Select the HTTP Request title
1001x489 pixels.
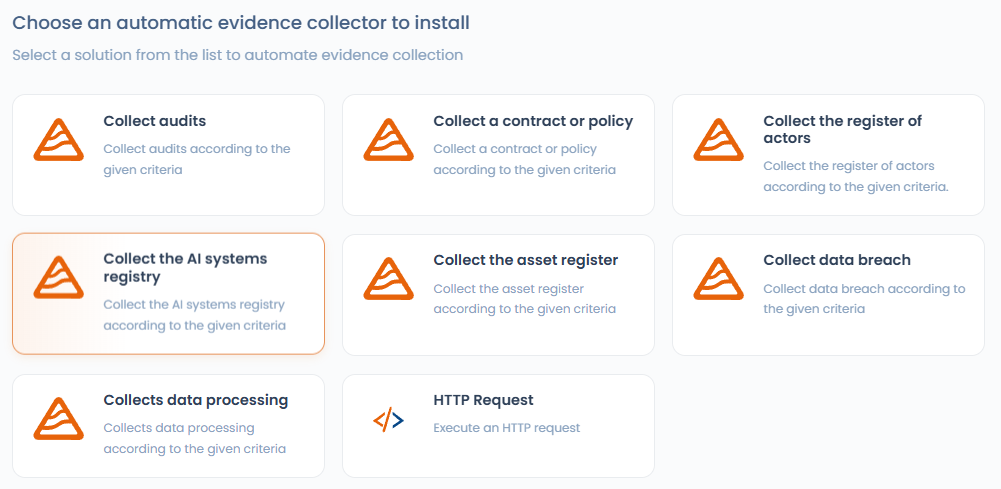point(483,400)
